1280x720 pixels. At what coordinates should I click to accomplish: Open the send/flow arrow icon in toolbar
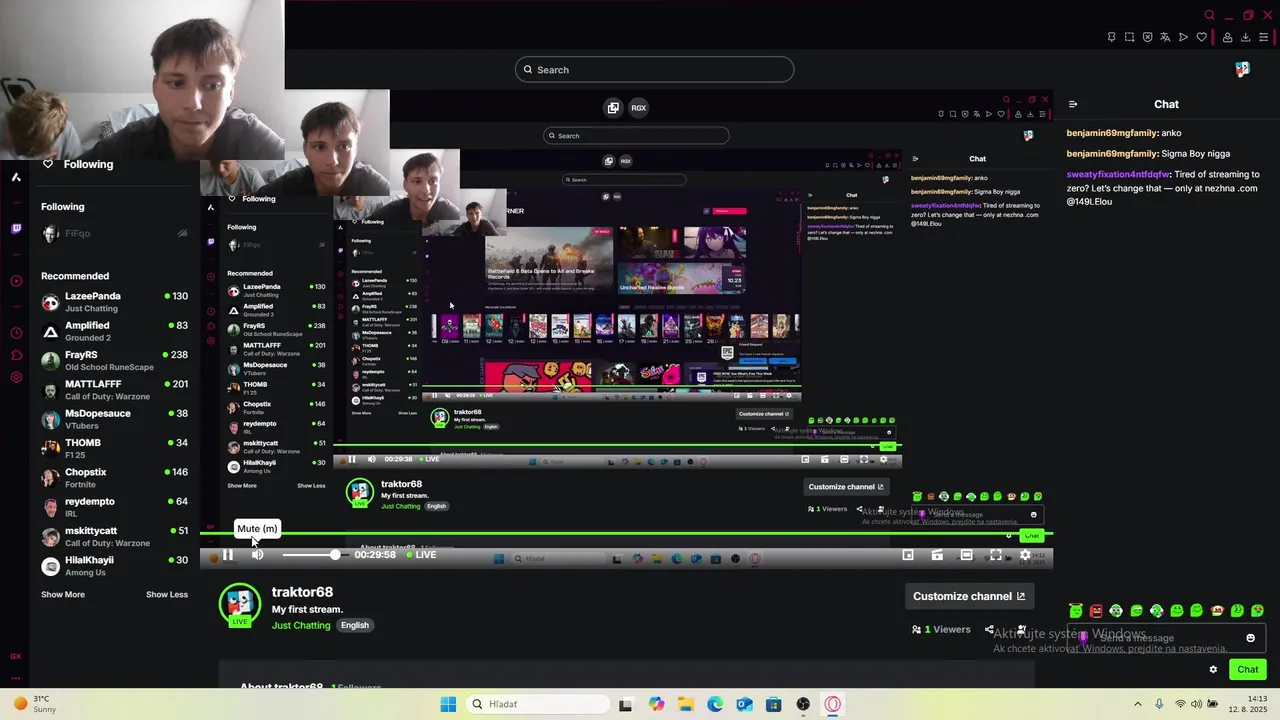click(1184, 38)
